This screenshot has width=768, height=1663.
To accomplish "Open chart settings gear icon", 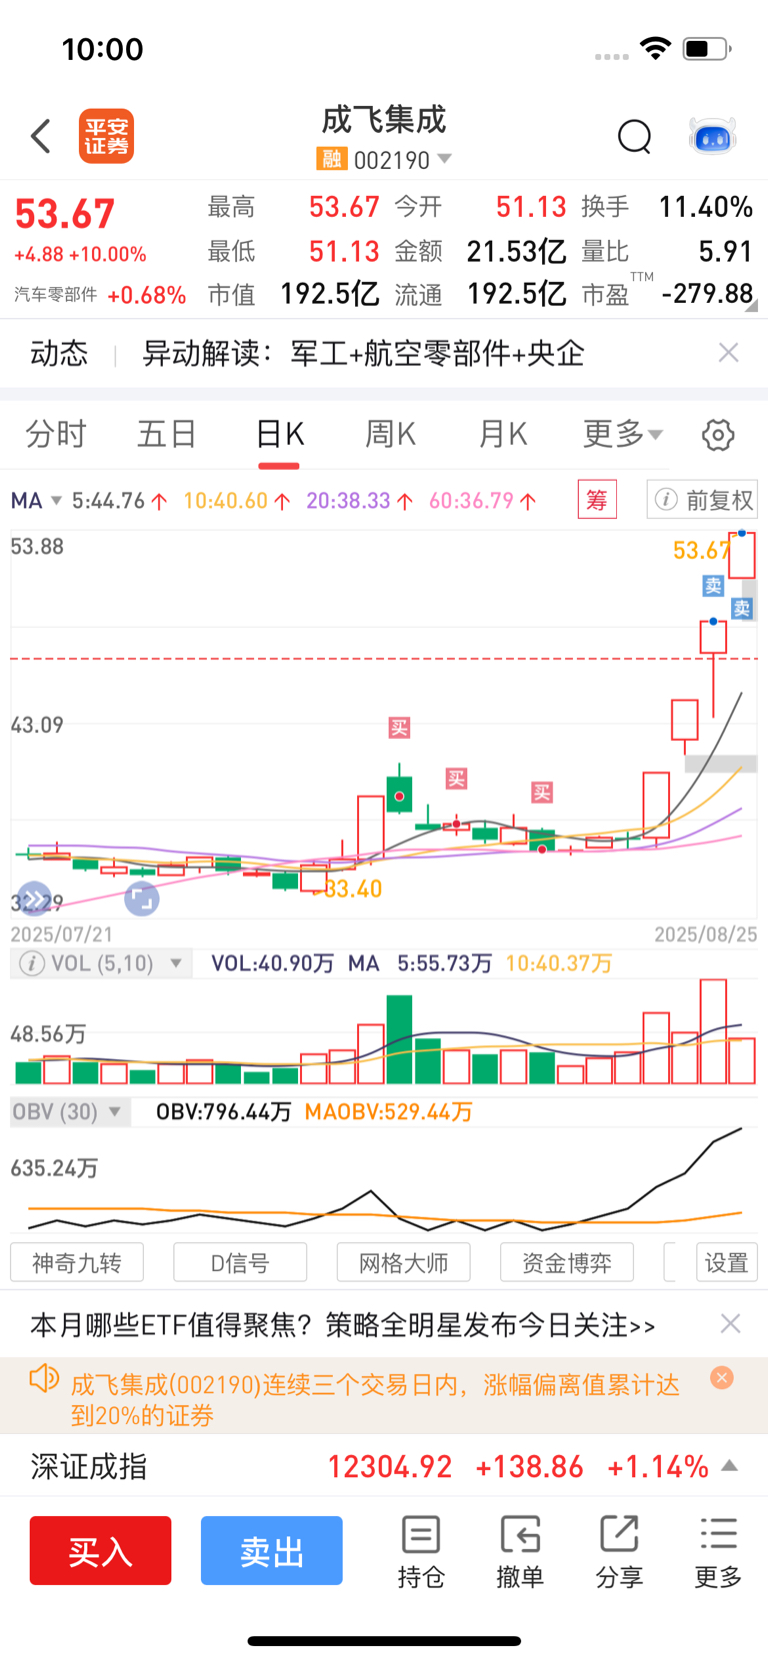I will click(x=718, y=435).
